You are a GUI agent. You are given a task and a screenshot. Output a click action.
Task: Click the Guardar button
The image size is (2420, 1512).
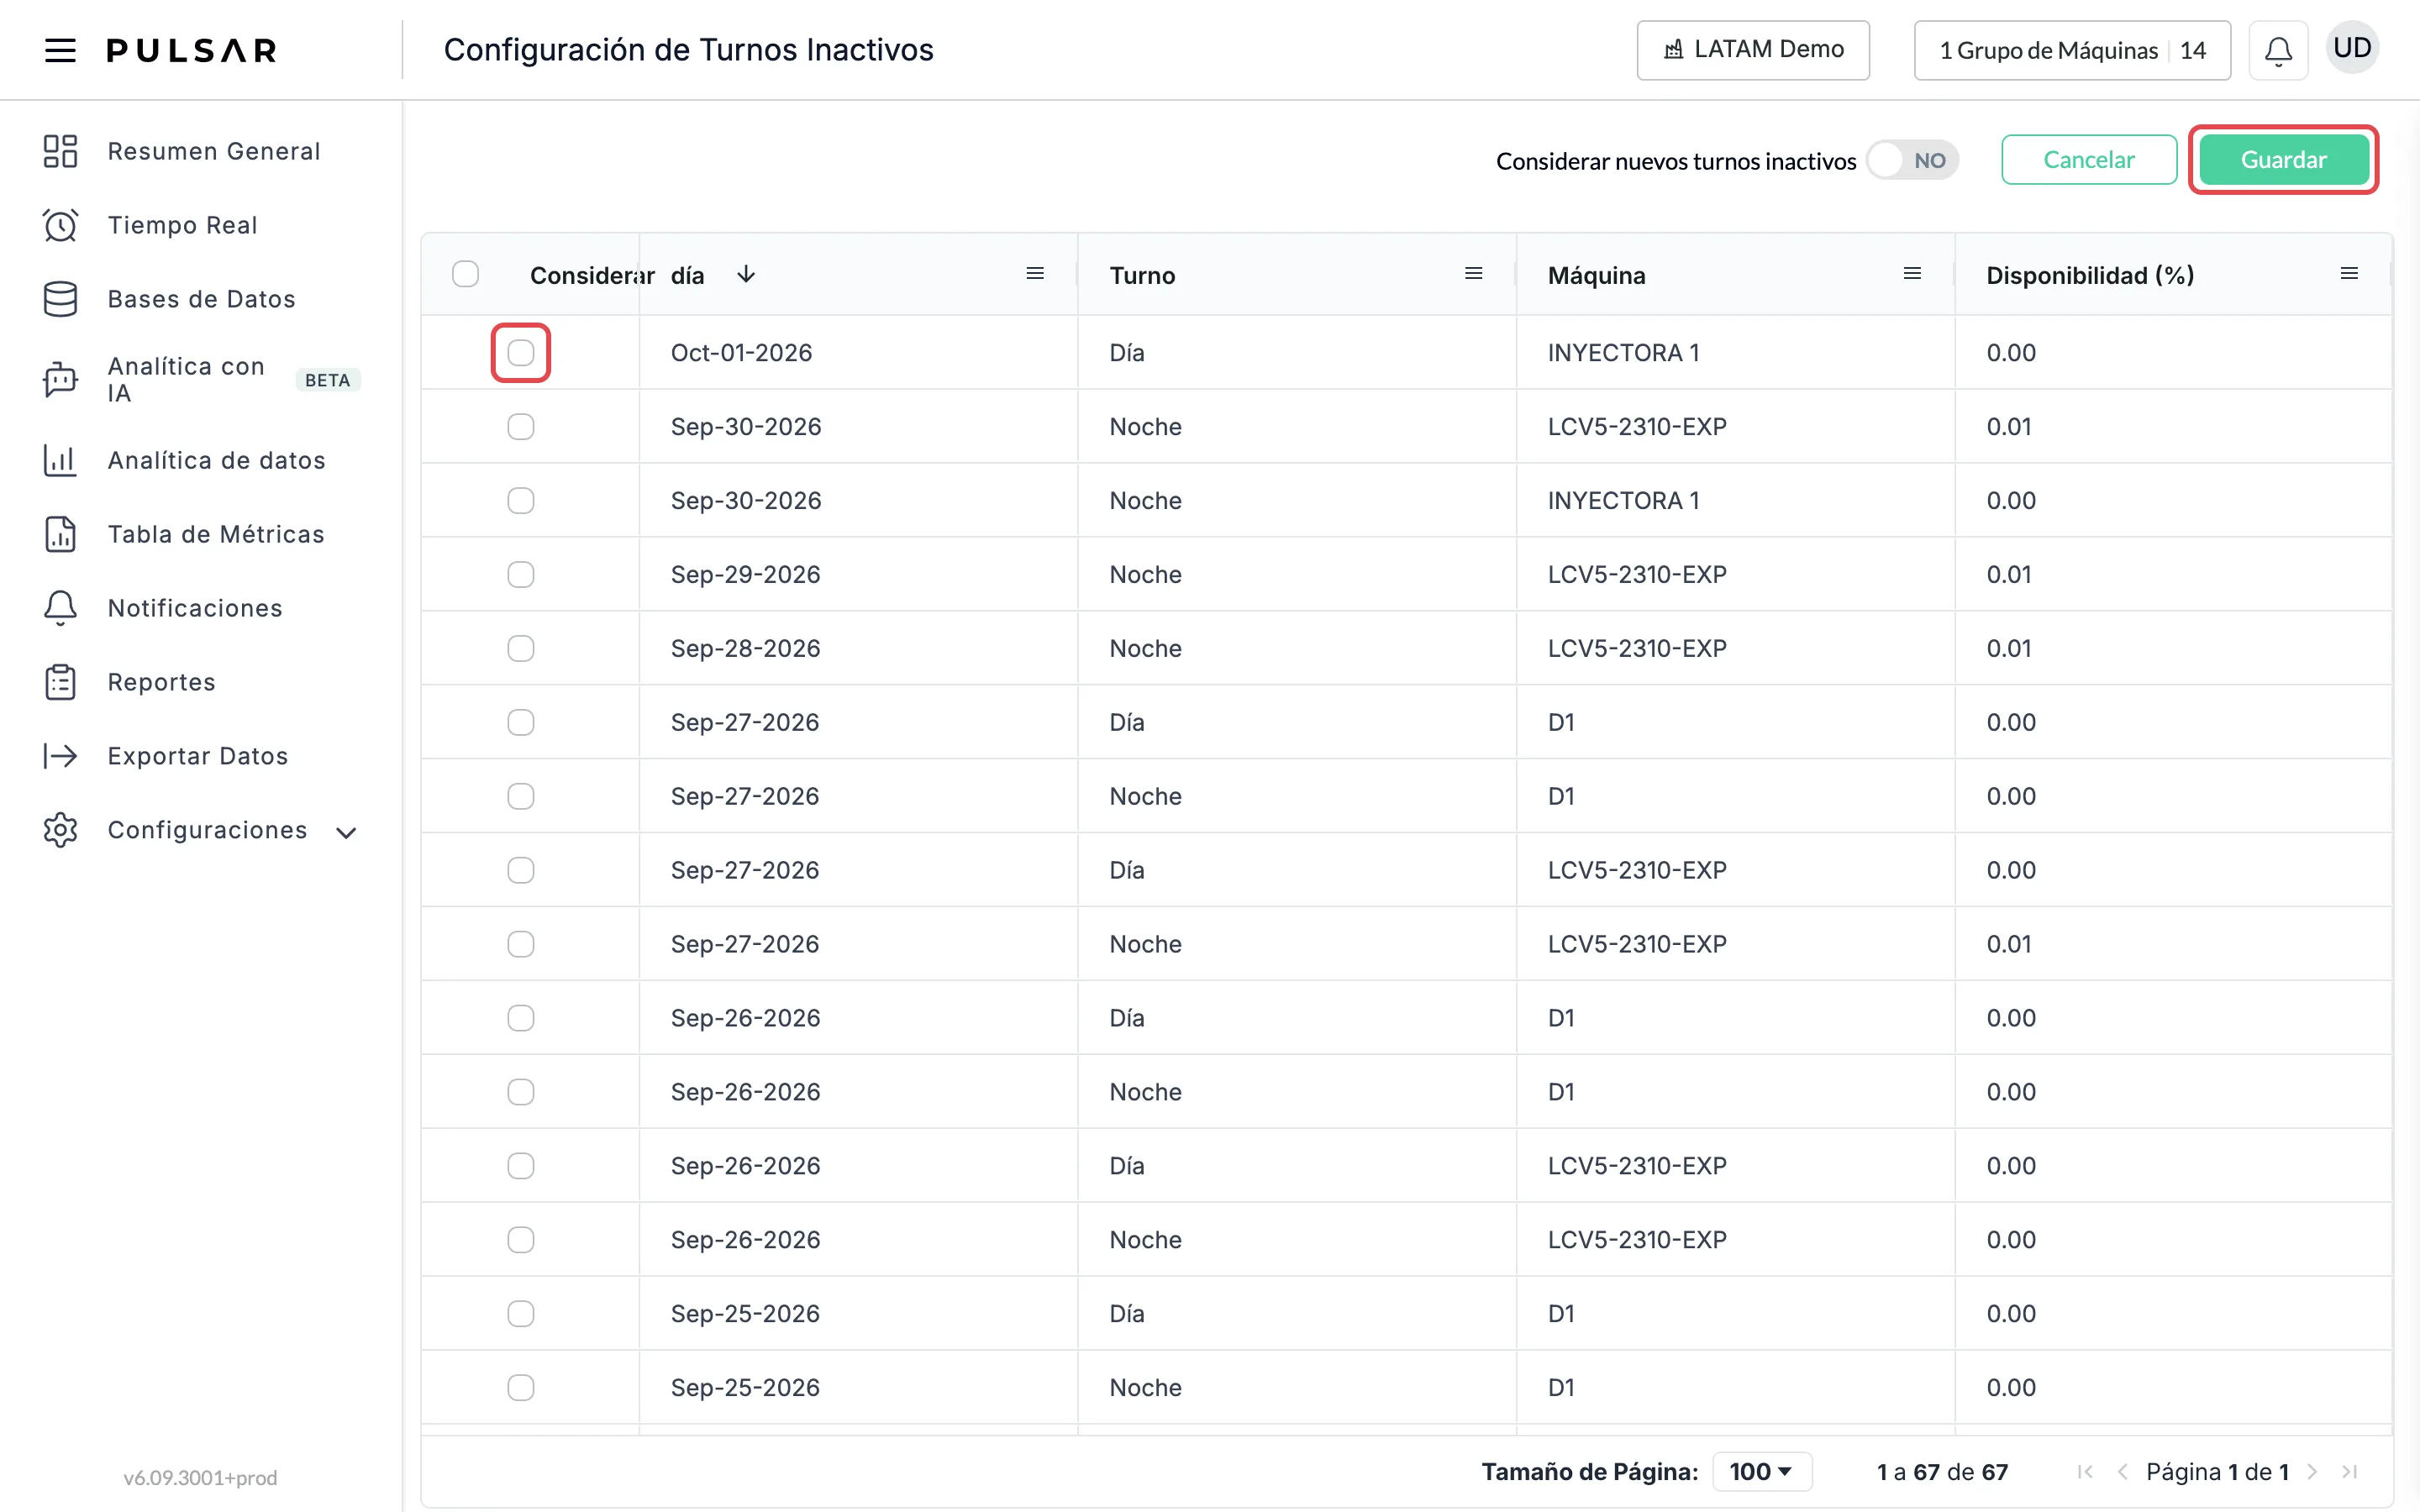tap(2283, 160)
